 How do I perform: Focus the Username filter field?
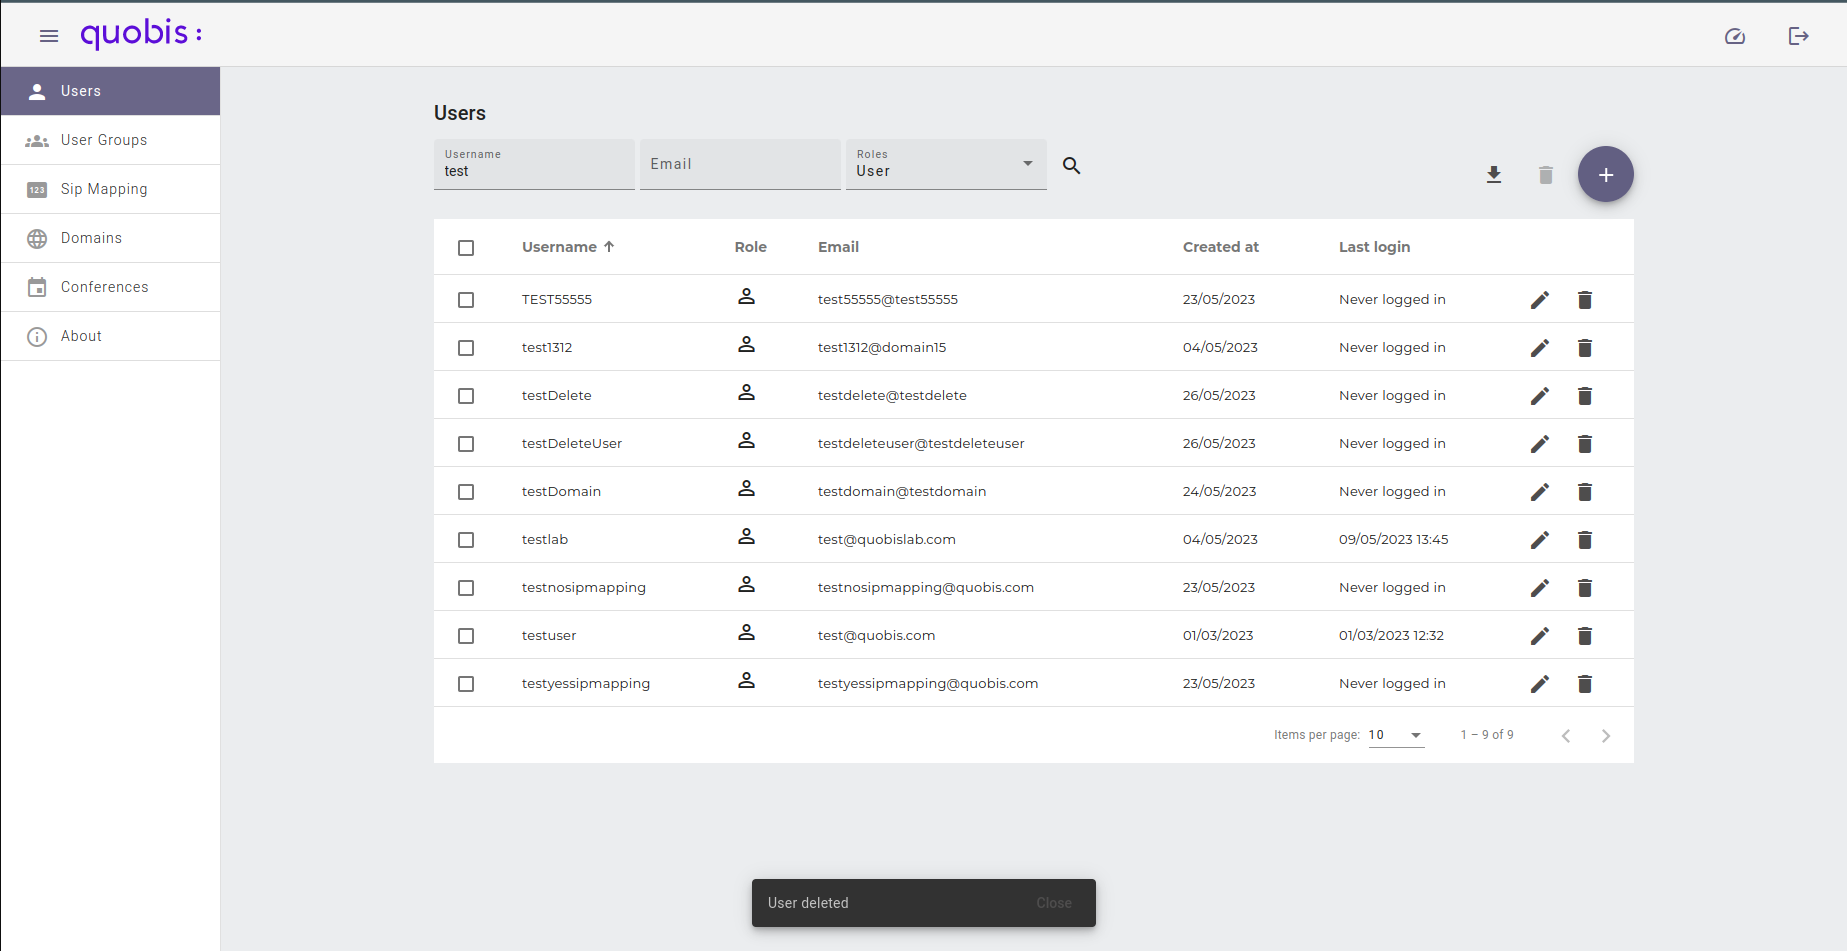tap(534, 164)
